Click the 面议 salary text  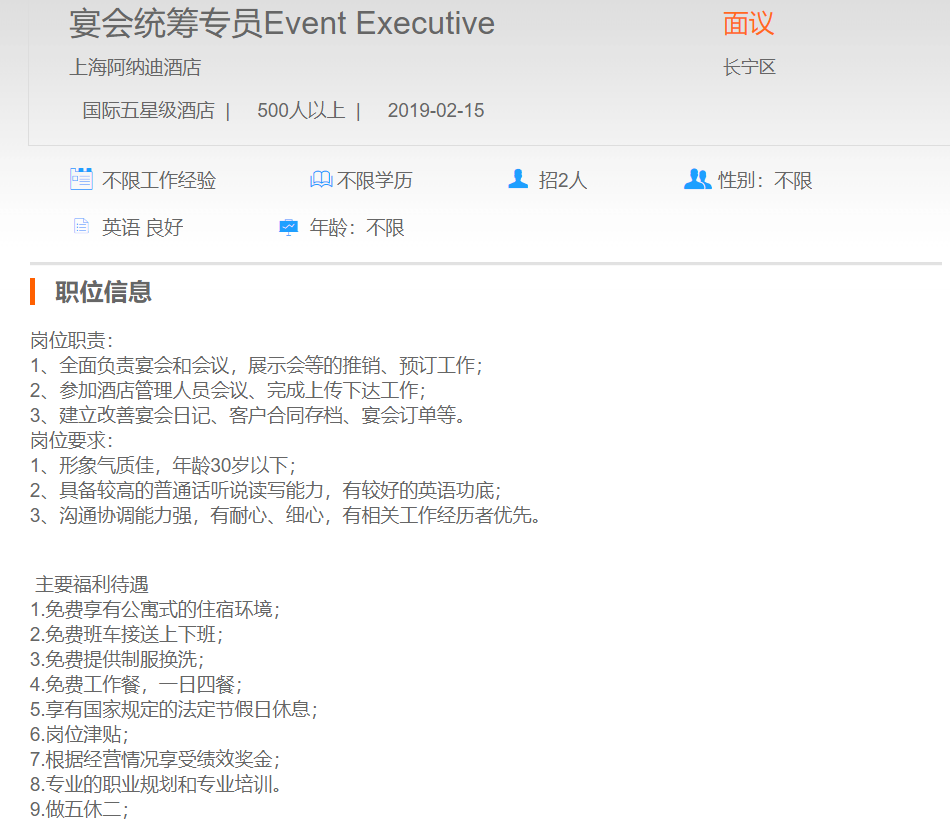(x=748, y=23)
